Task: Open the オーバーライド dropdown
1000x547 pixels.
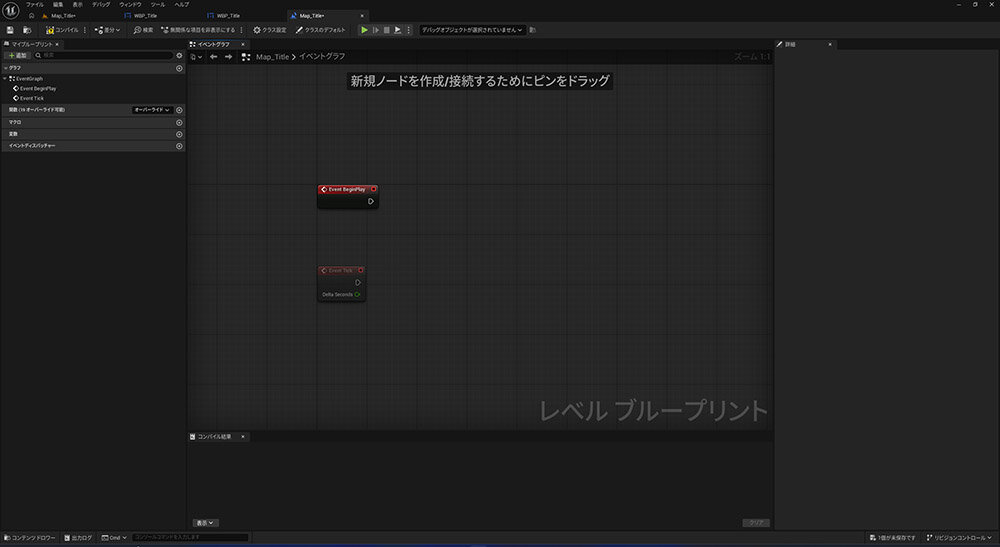Action: [151, 110]
